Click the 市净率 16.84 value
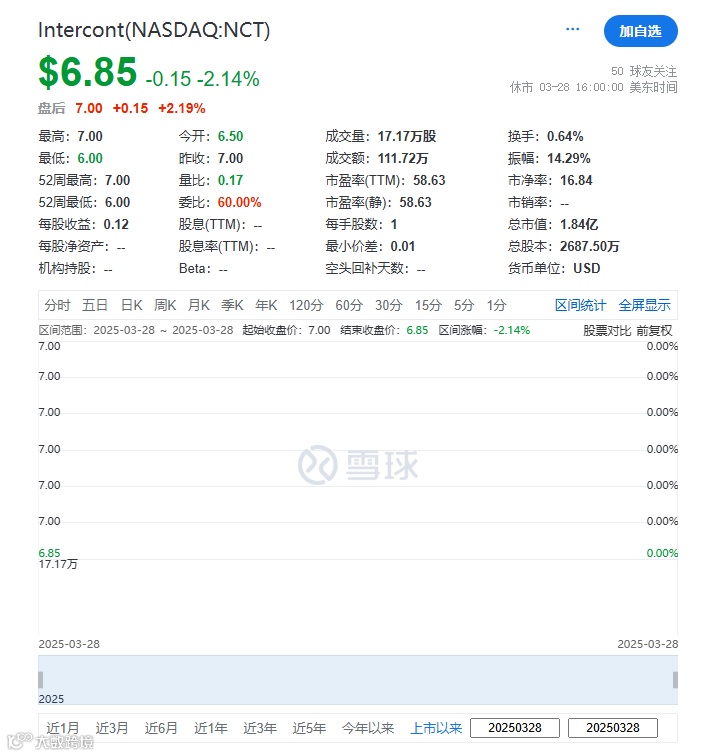This screenshot has height=756, width=711. (x=576, y=180)
